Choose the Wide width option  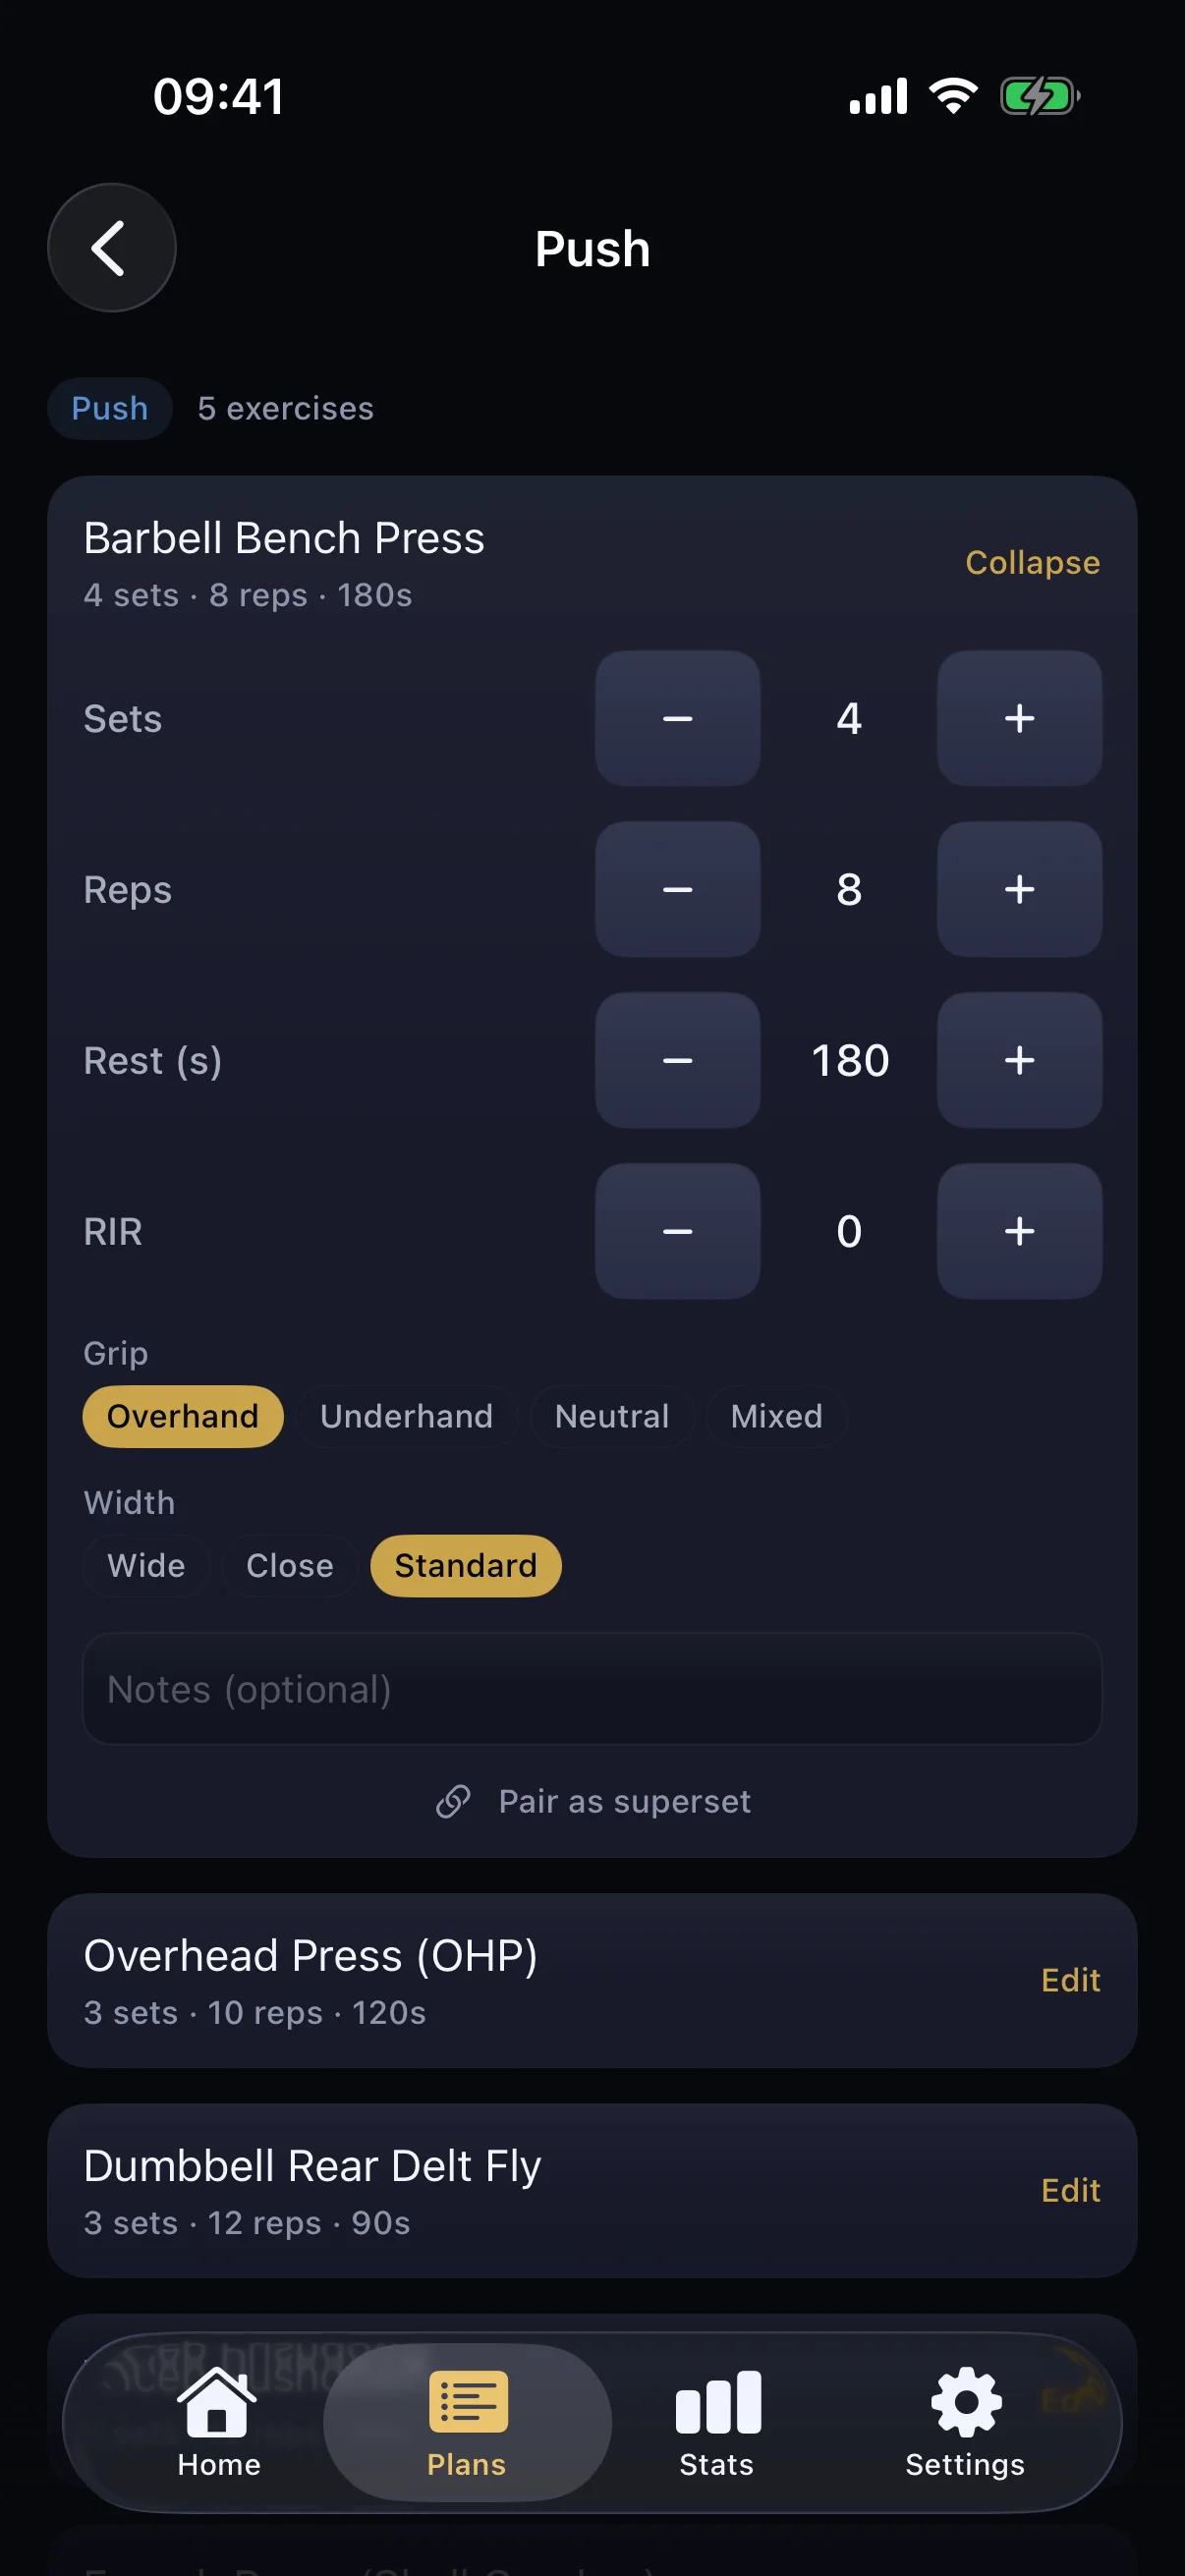(146, 1565)
